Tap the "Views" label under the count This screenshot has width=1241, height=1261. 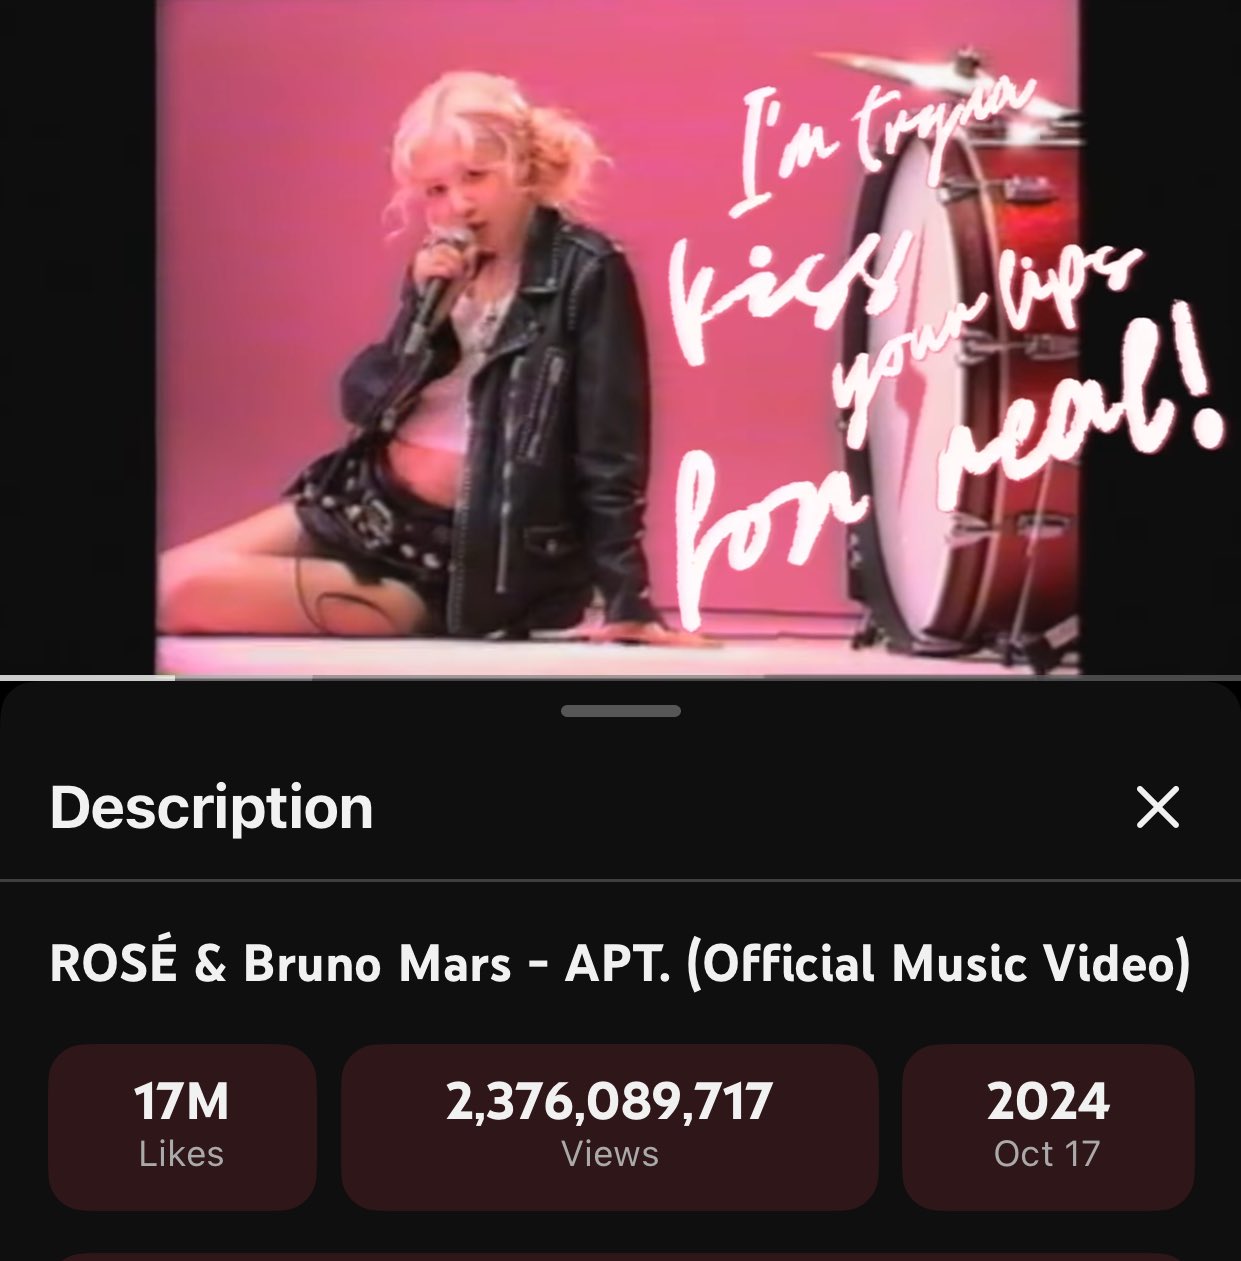[x=610, y=1154]
